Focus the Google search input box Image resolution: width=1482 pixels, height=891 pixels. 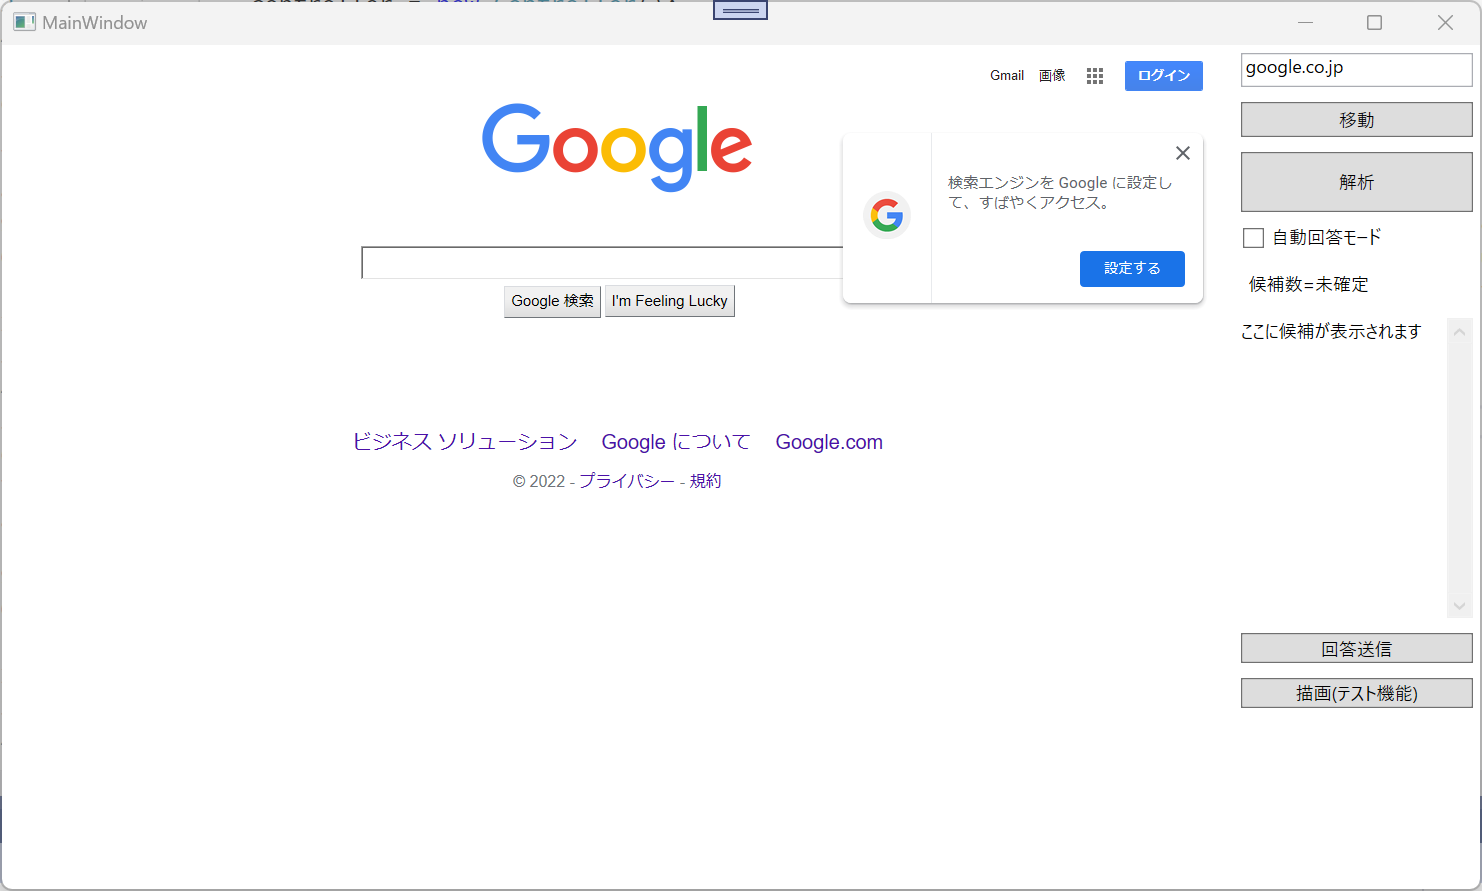coord(602,263)
